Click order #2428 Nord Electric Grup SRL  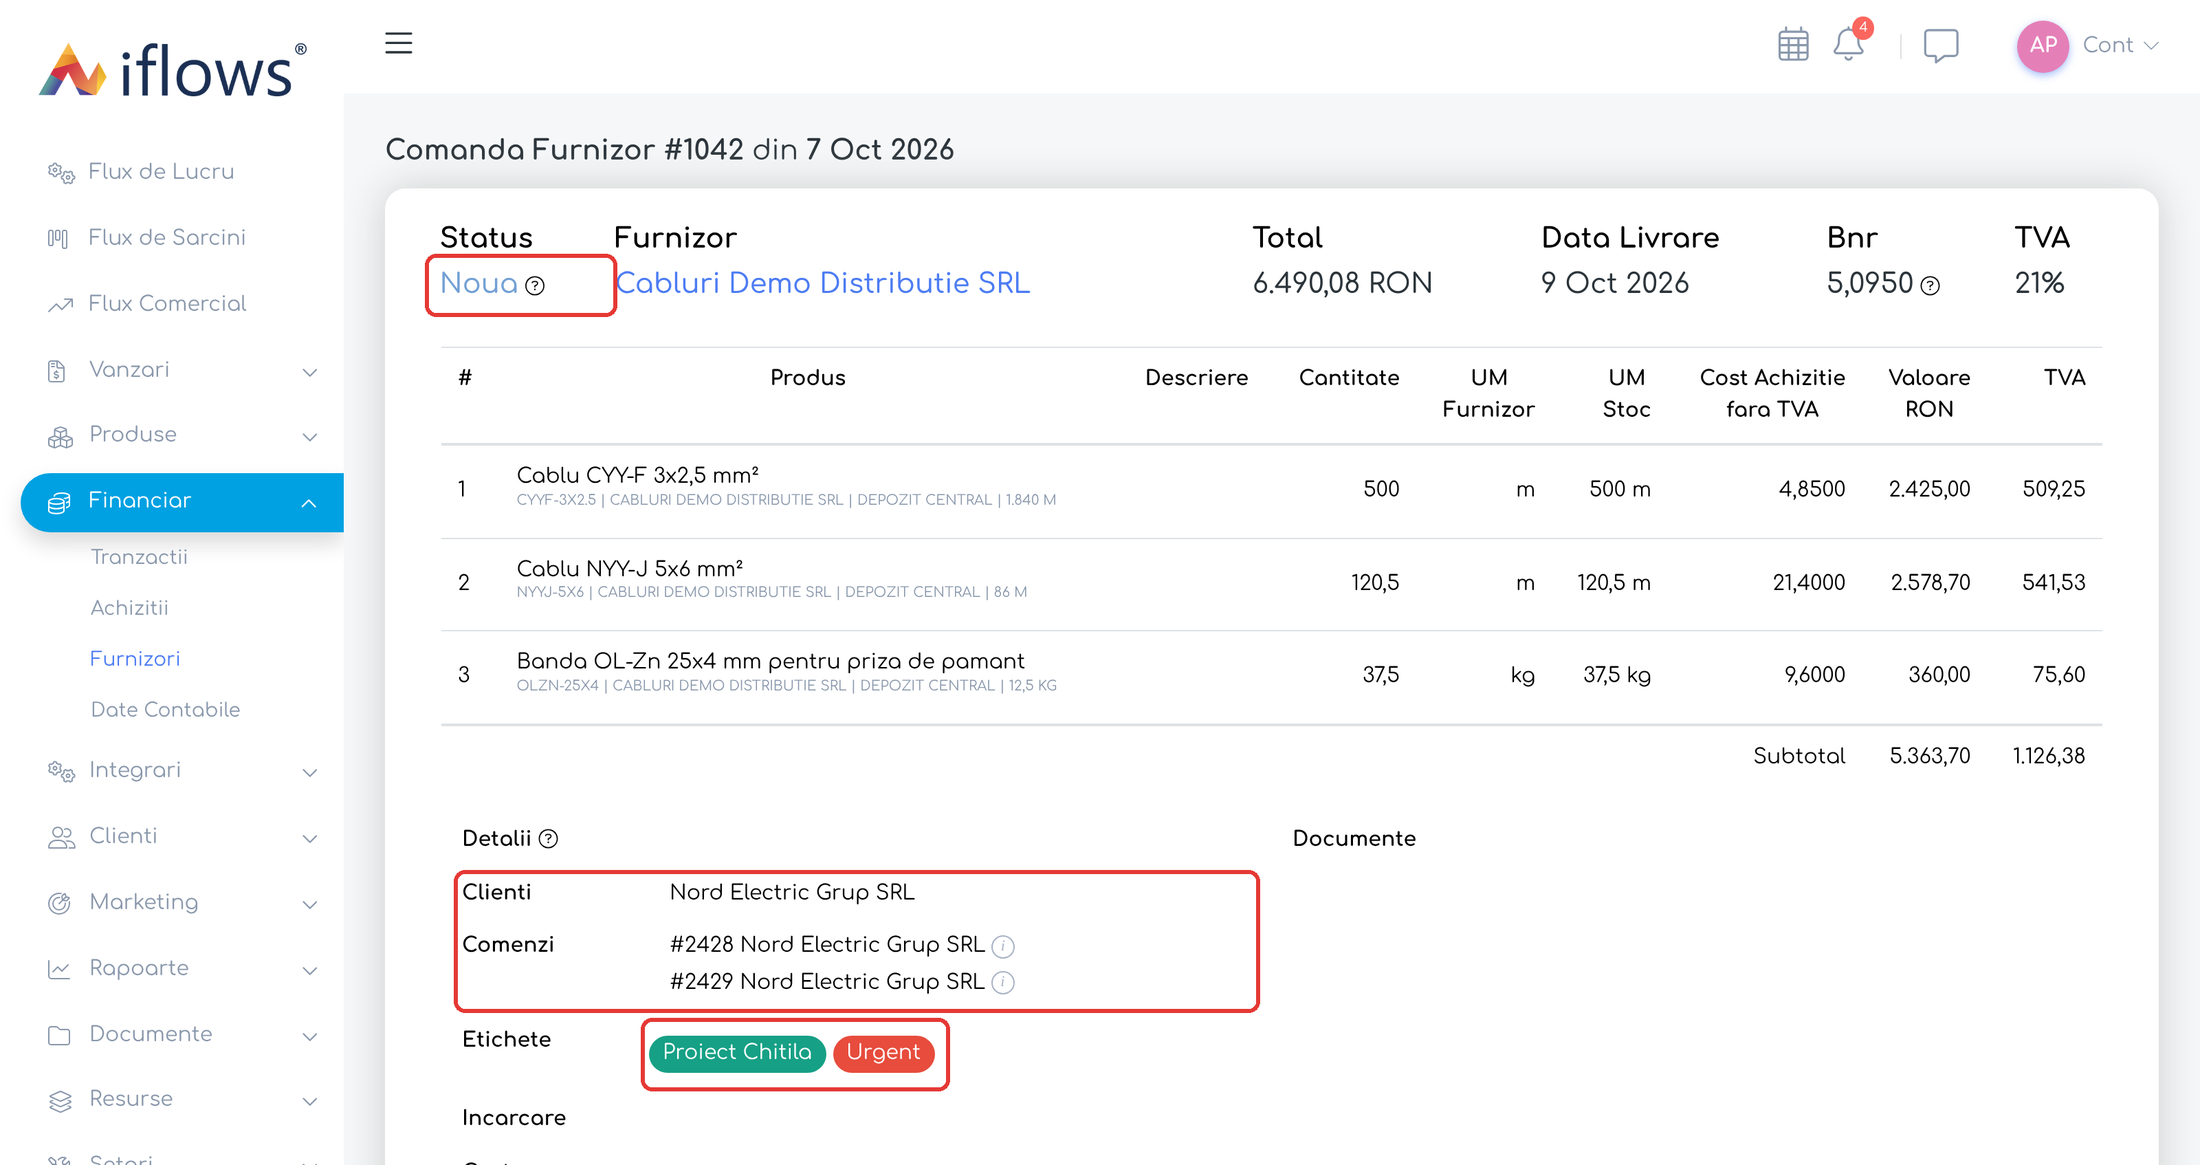tap(827, 945)
